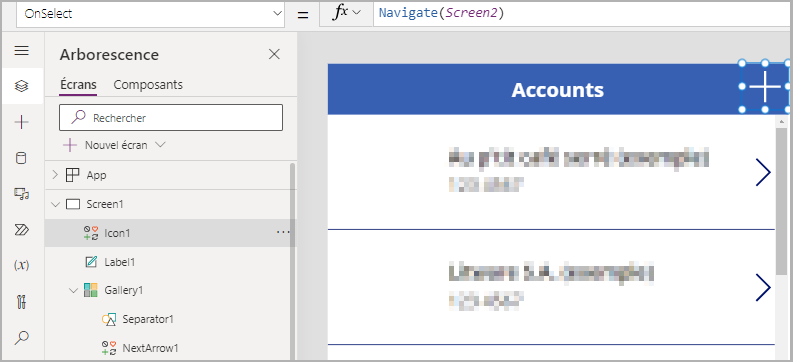Switch to the Écrans tab

click(x=78, y=84)
